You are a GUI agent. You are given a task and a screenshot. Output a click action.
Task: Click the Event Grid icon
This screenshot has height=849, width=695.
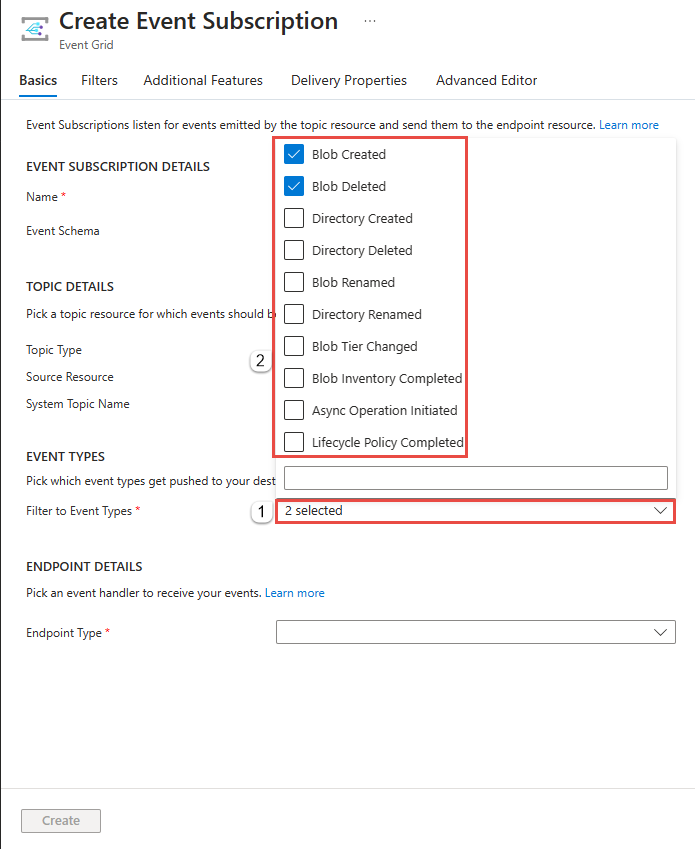[x=35, y=29]
